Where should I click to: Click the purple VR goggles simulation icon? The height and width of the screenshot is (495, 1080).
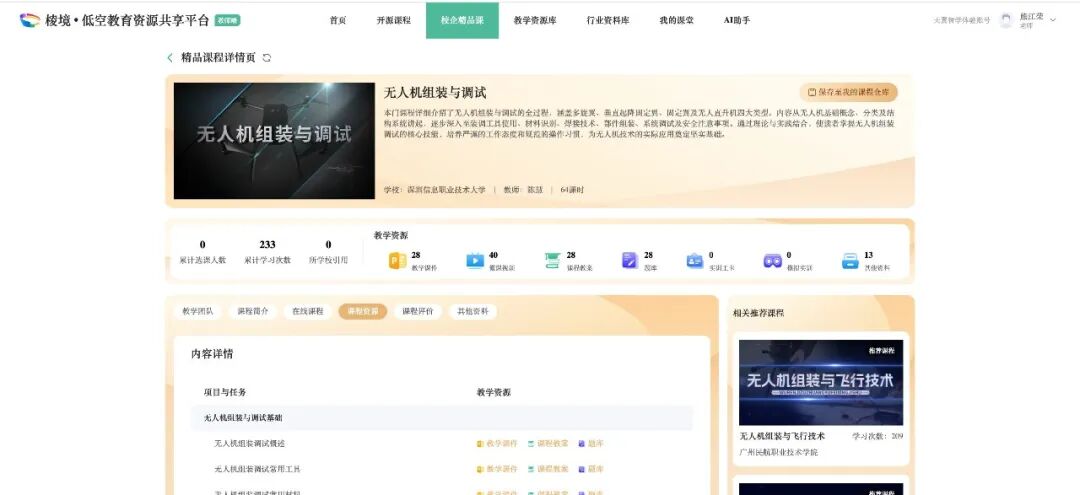(x=772, y=261)
